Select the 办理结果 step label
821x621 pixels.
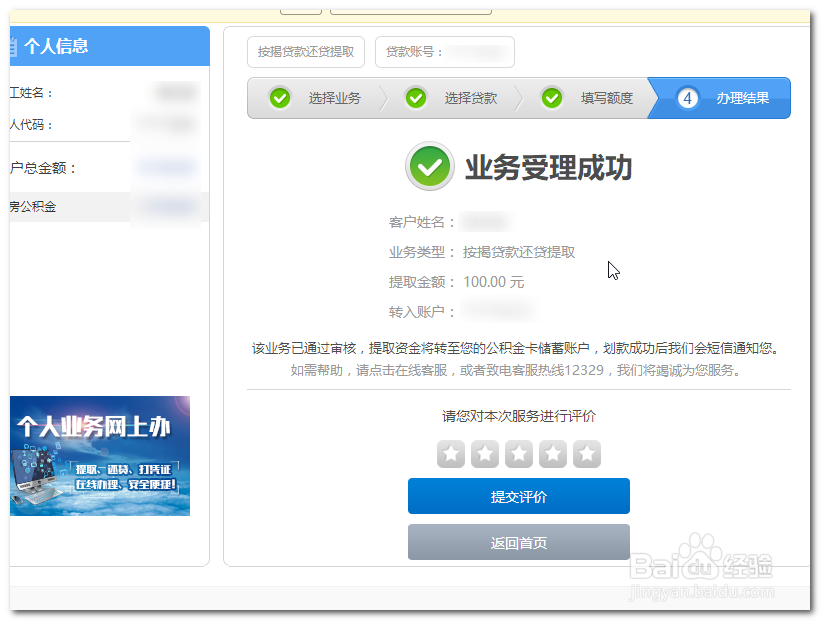[x=742, y=98]
